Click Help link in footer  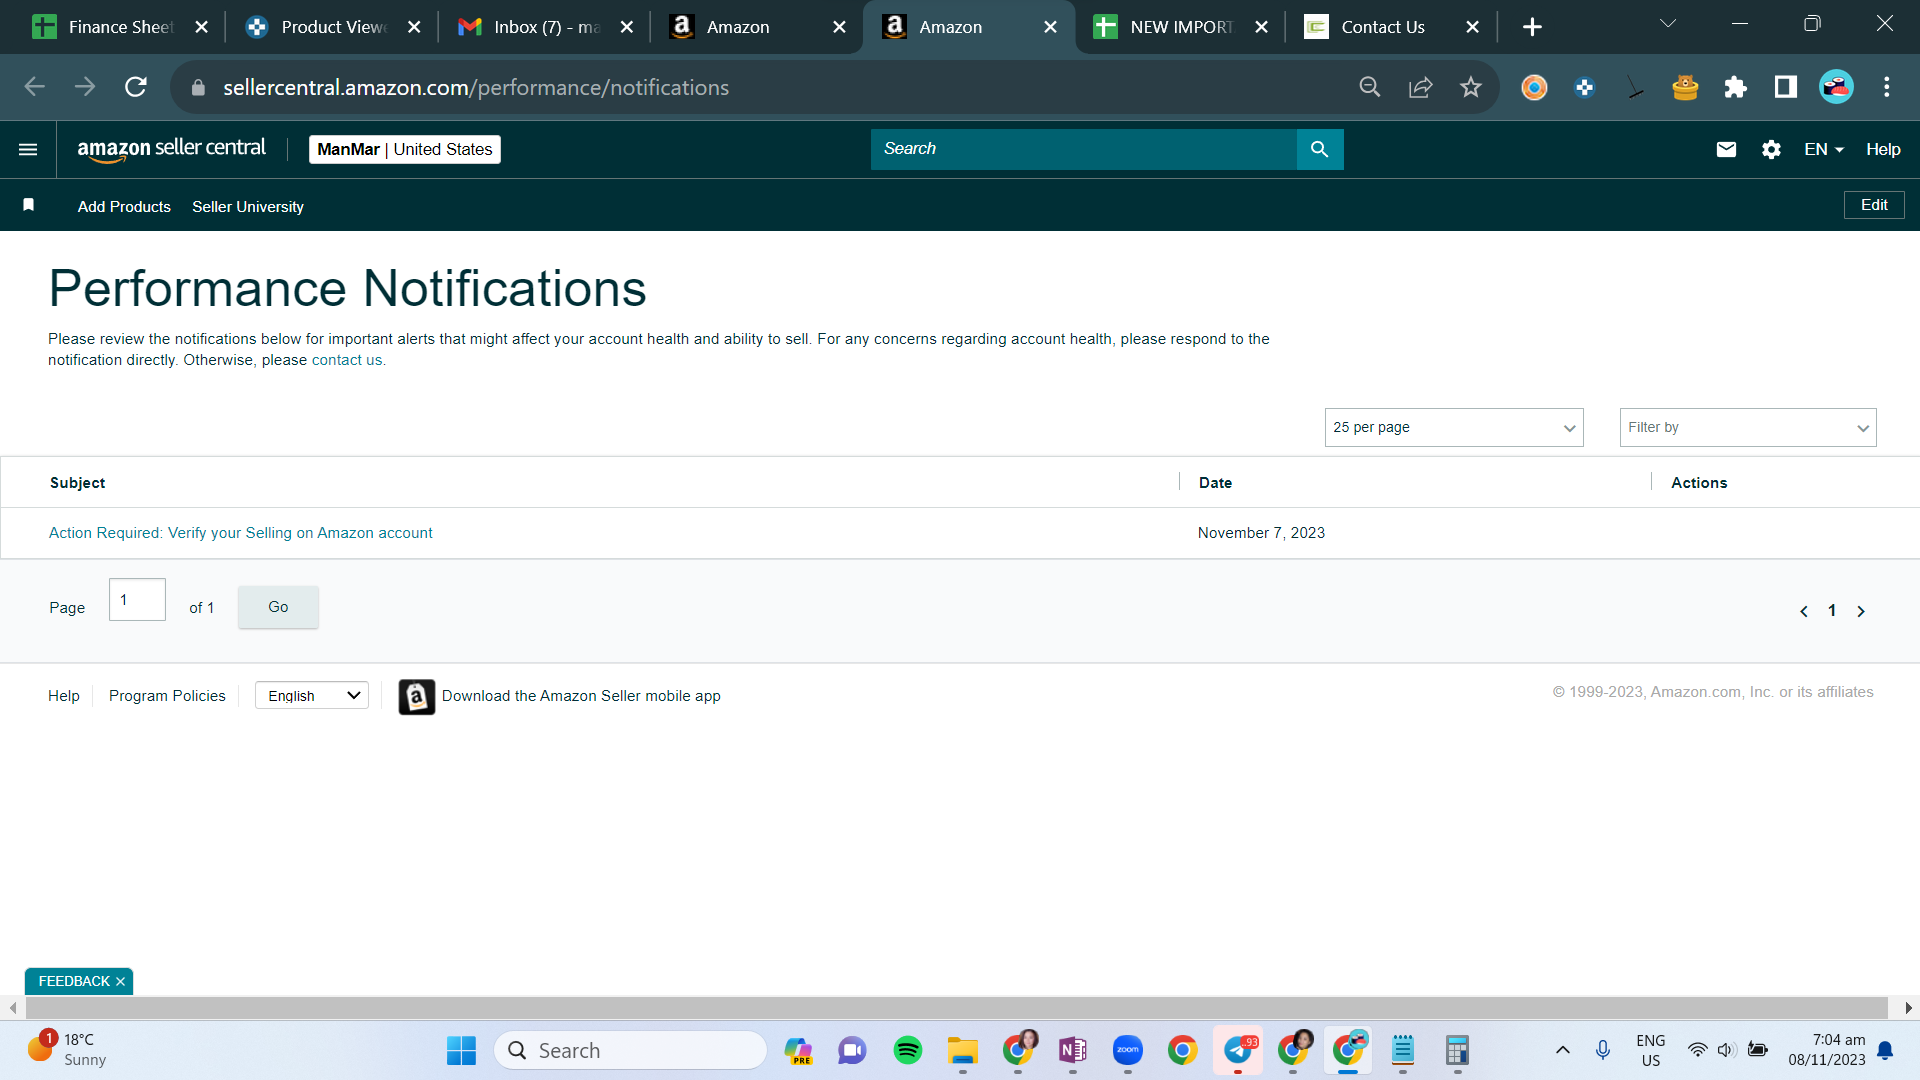click(x=64, y=696)
